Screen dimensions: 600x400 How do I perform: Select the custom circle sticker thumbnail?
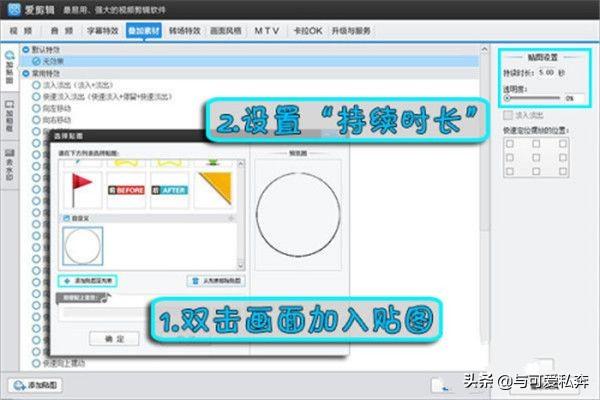point(82,247)
